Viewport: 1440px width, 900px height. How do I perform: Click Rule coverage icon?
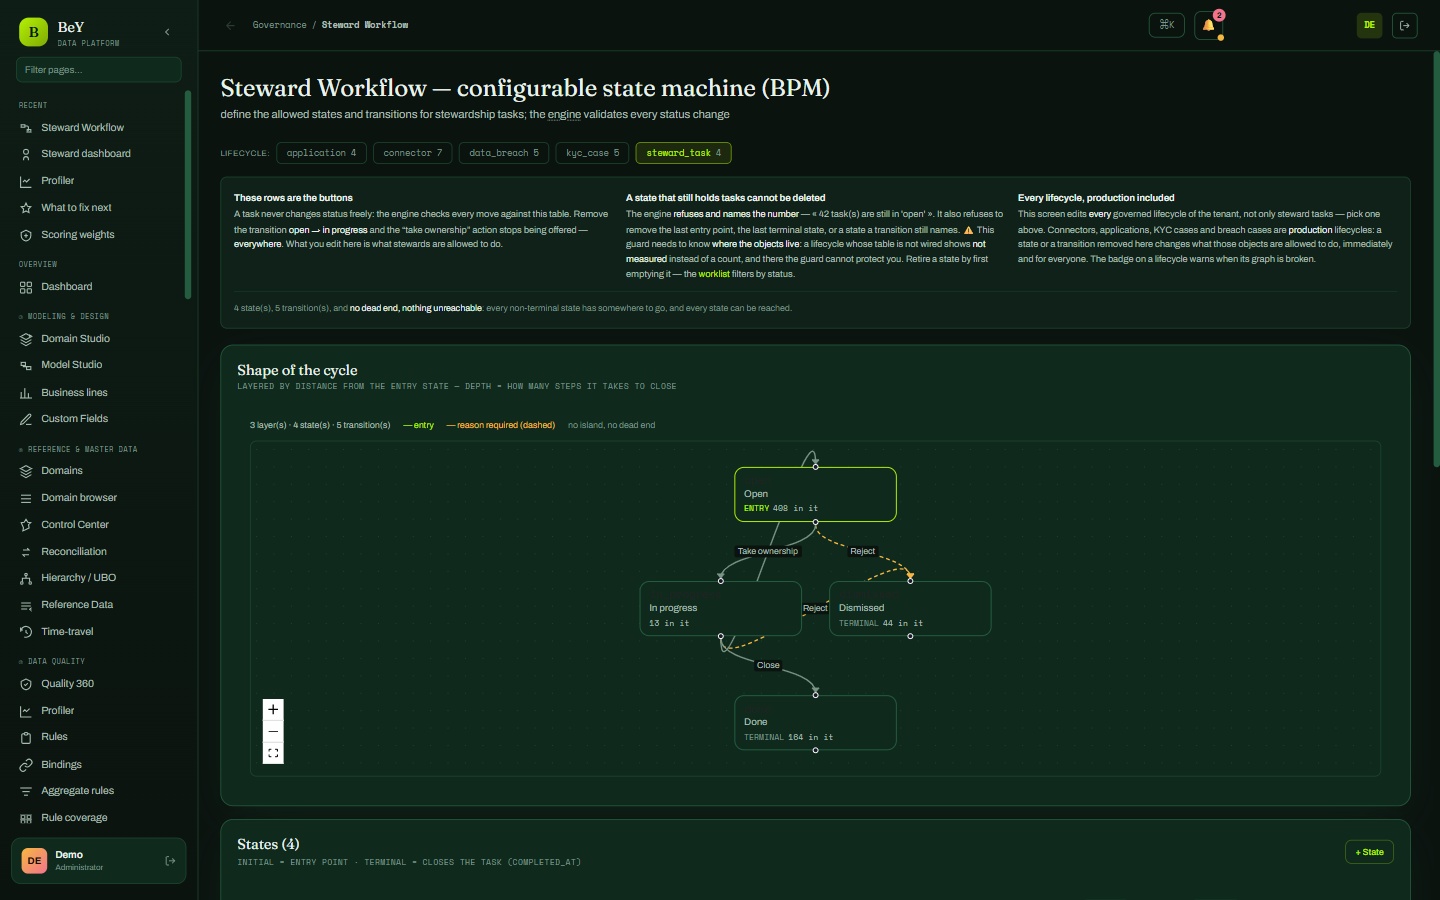(26, 818)
